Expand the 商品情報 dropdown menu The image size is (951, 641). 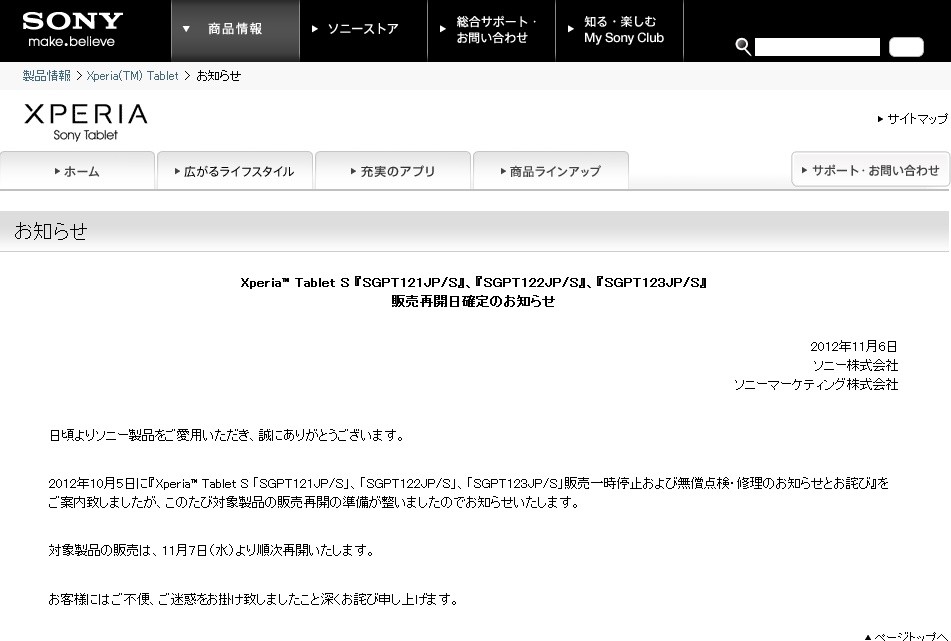coord(235,30)
